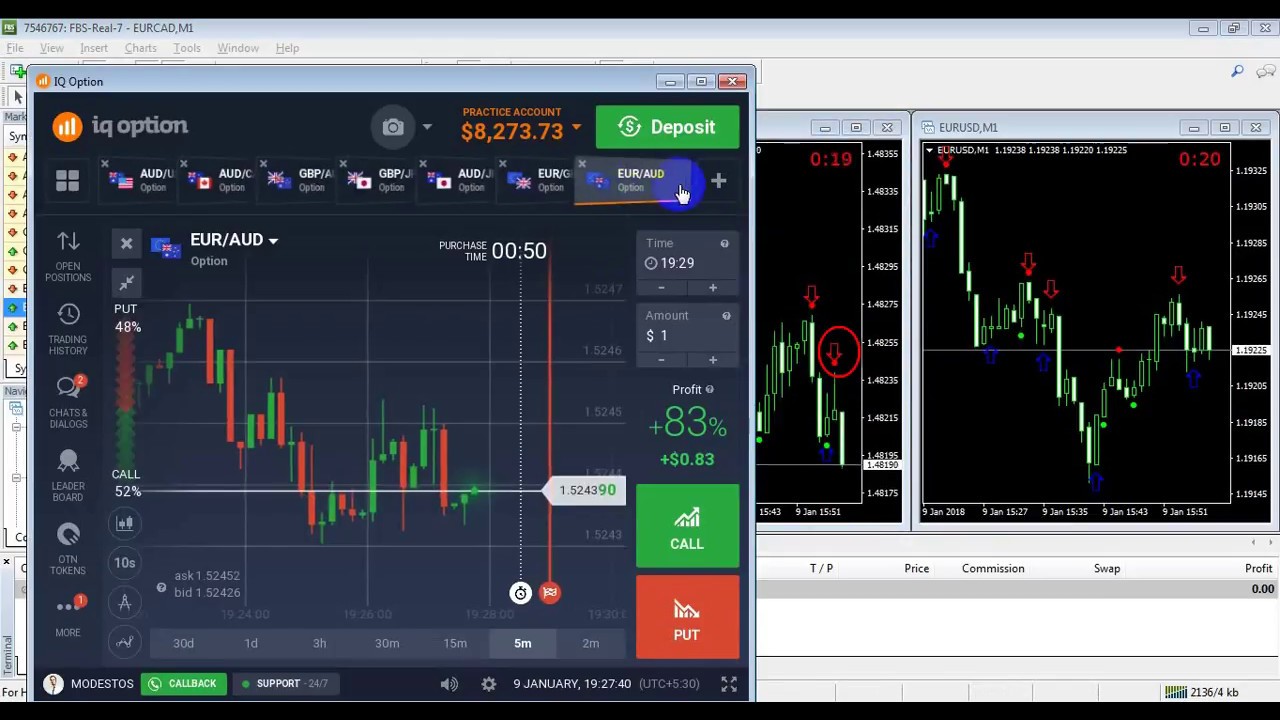Decrease the trade amount
1280x720 pixels.
pos(661,360)
